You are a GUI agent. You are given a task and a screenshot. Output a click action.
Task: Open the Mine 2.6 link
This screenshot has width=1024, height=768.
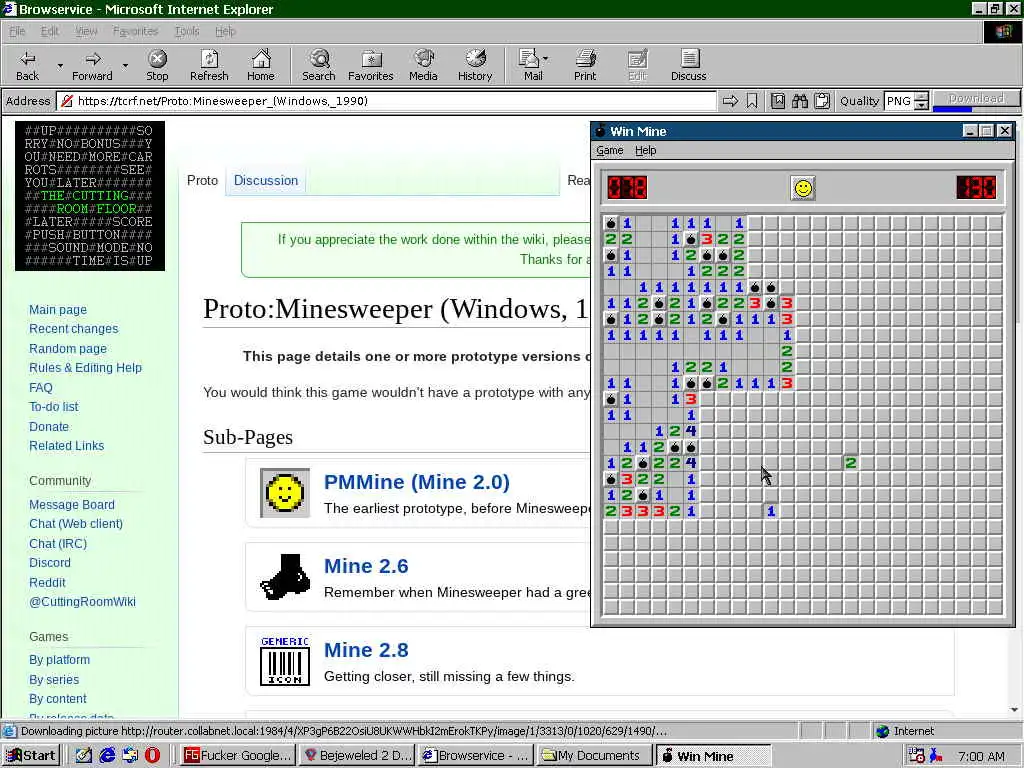pyautogui.click(x=366, y=566)
